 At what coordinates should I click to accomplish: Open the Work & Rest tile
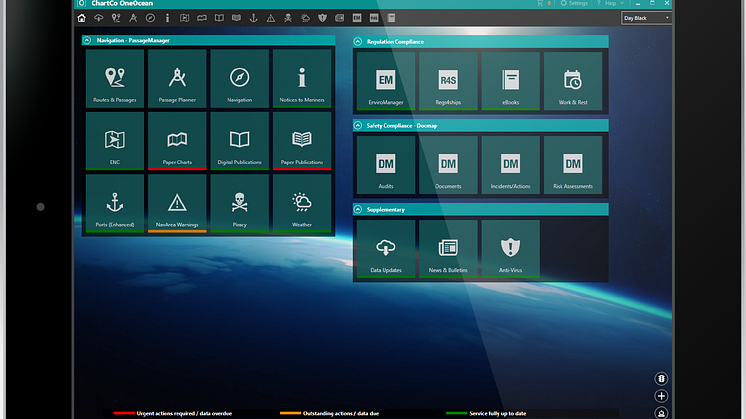573,81
